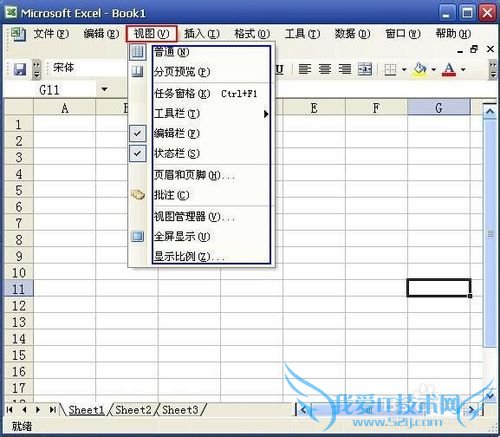Screen dimensions: 500x437
Task: Apply left text alignment
Action: click(305, 69)
